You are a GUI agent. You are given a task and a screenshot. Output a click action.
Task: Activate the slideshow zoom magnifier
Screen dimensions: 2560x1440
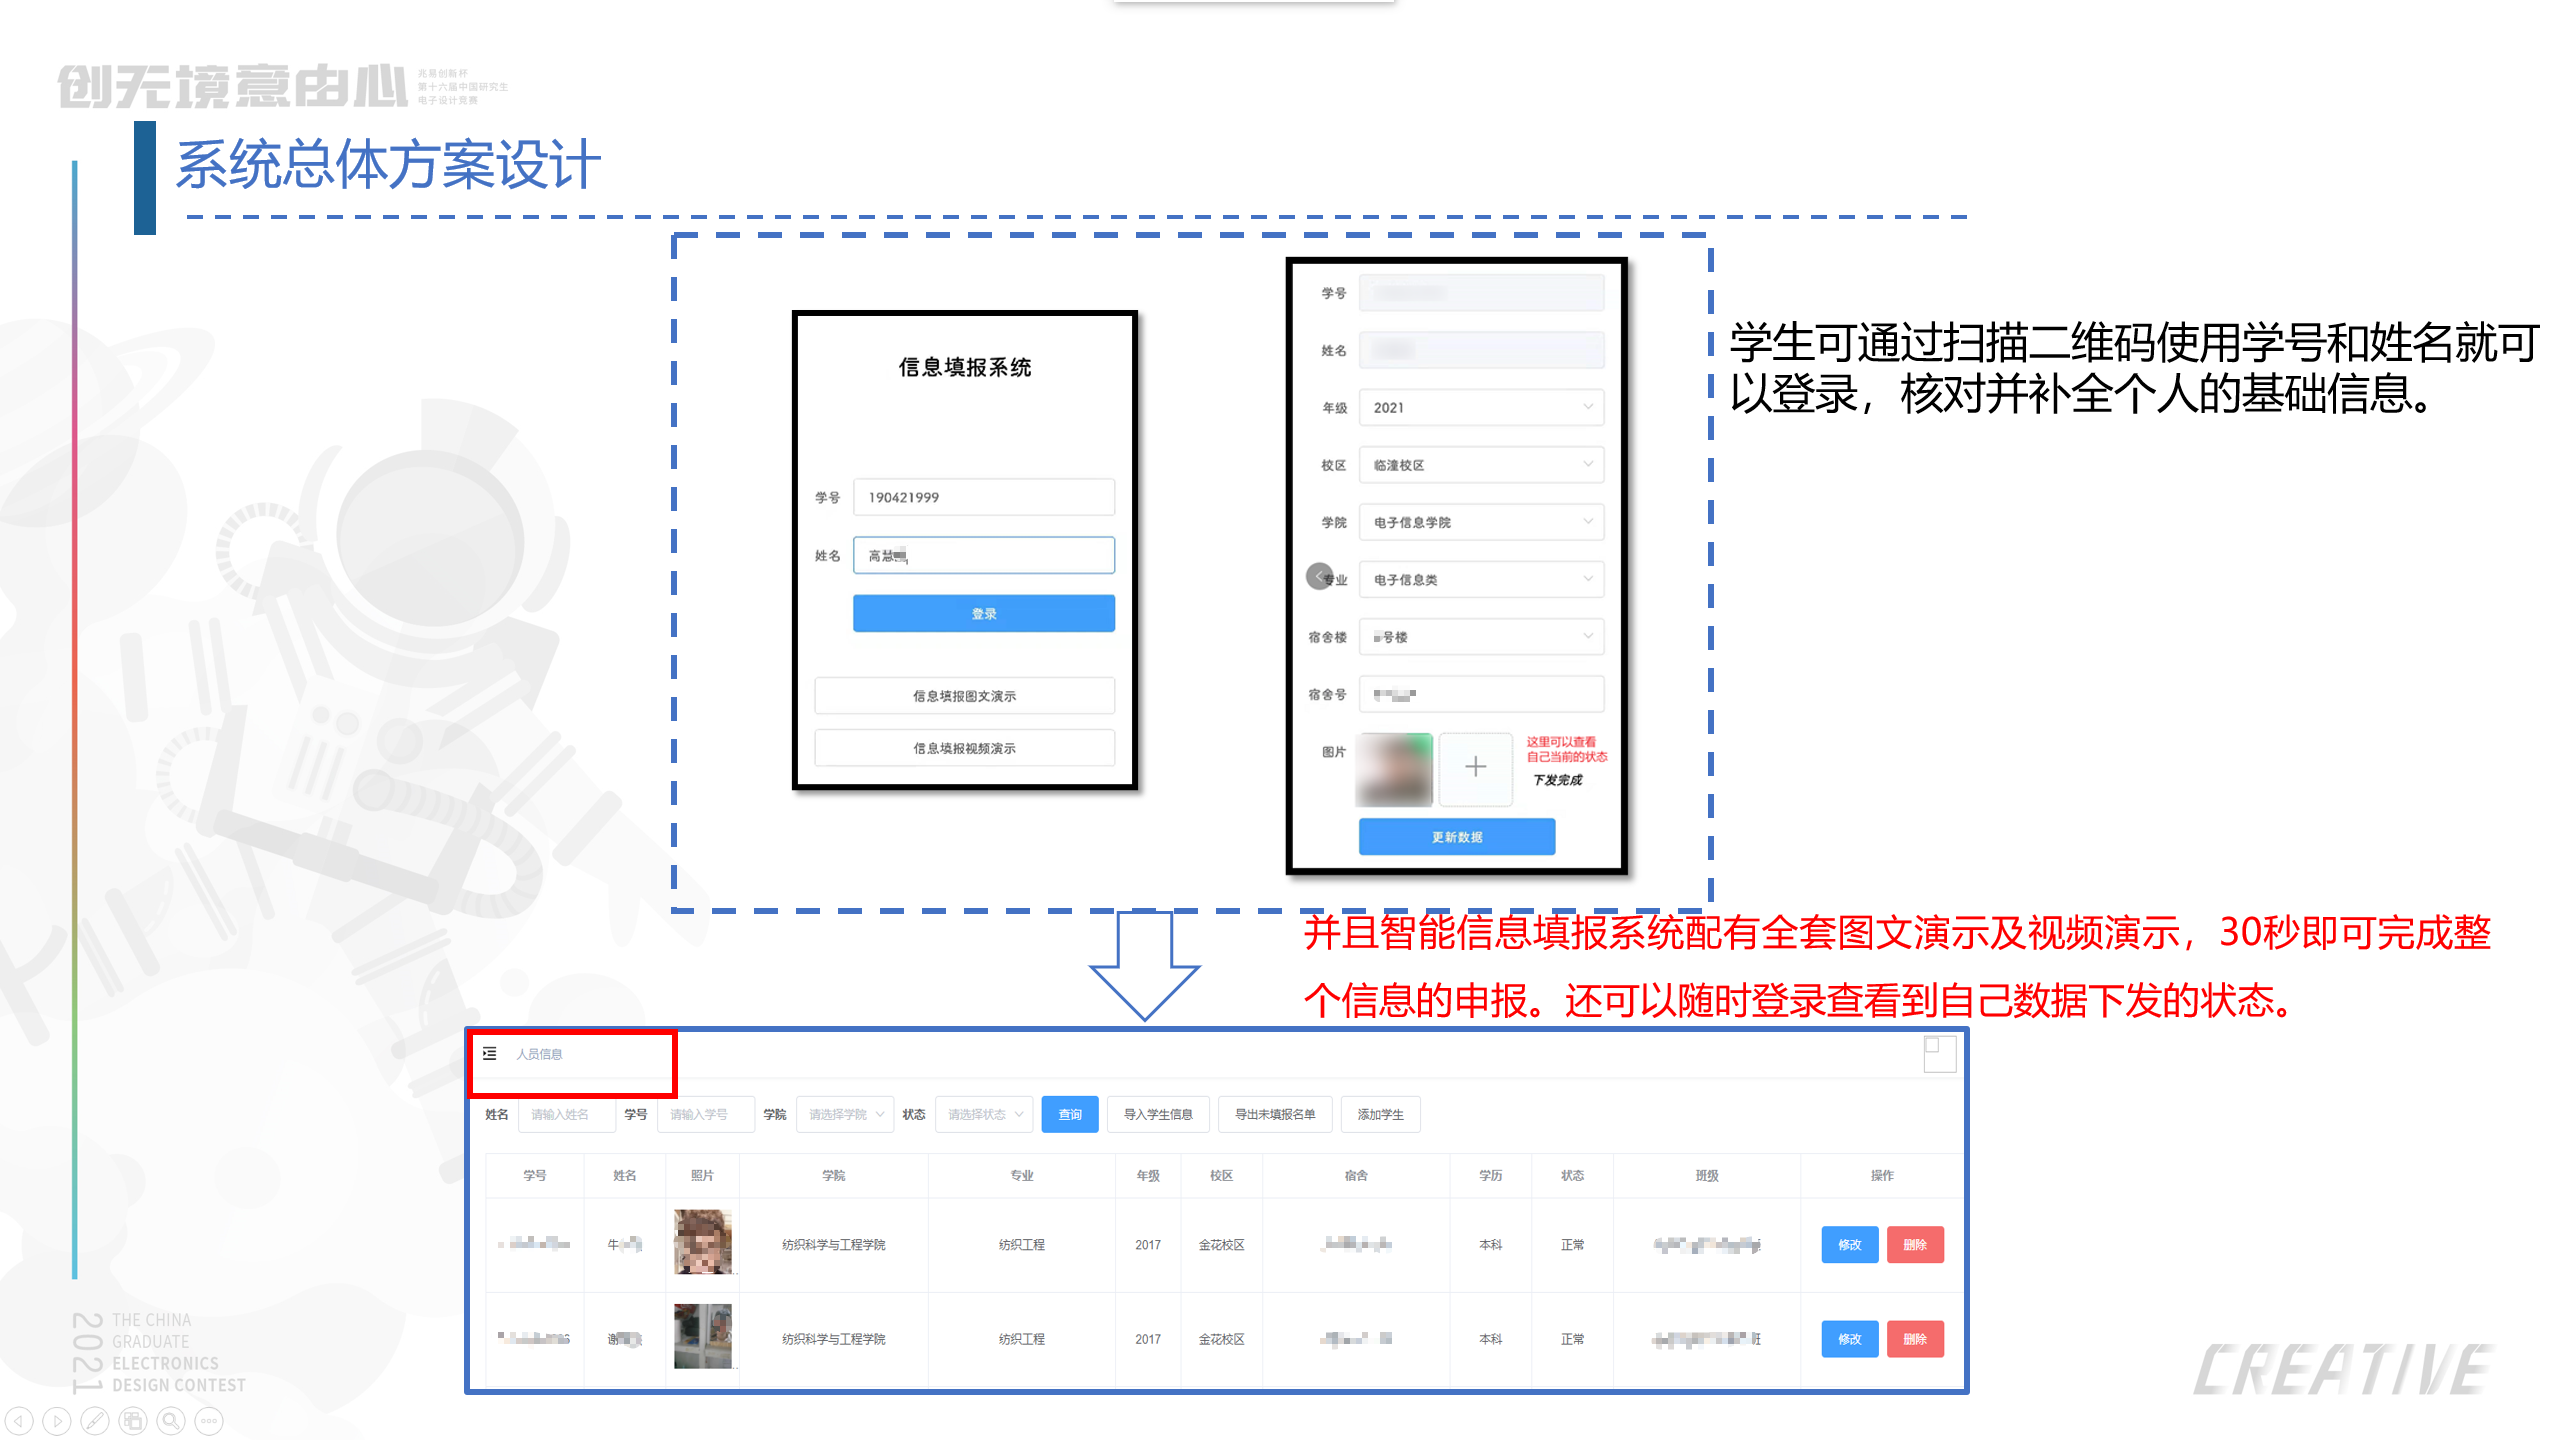click(x=171, y=1420)
